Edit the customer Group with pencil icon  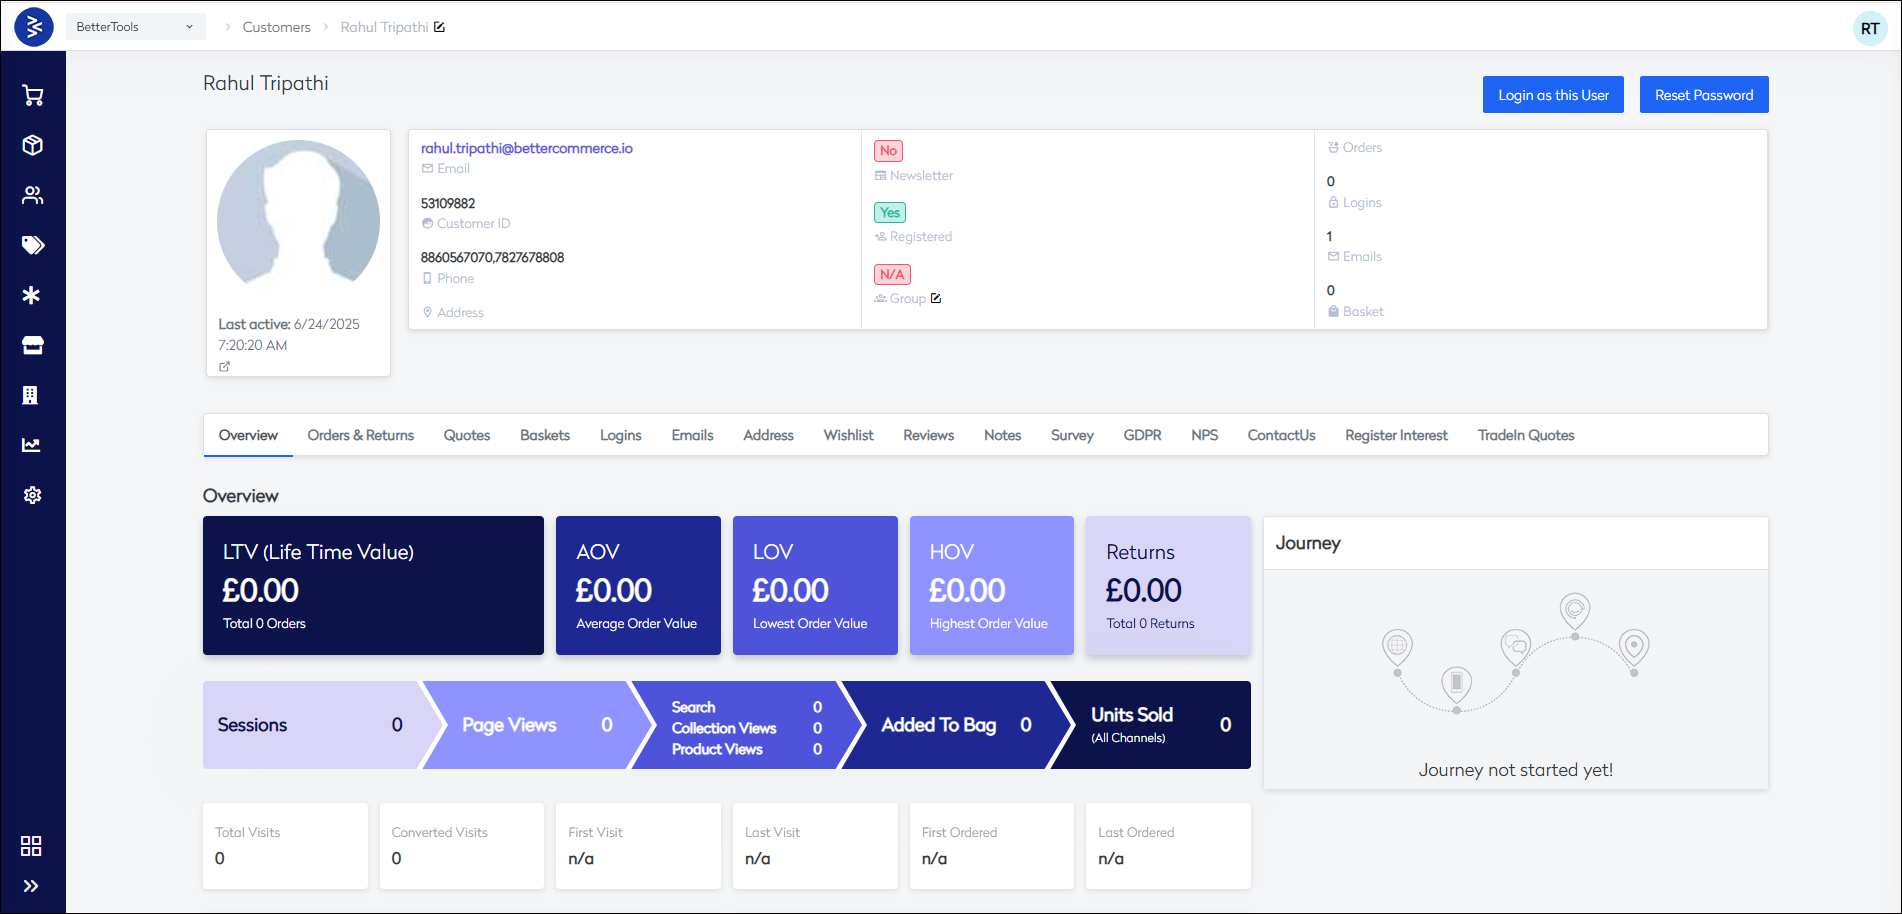click(936, 298)
